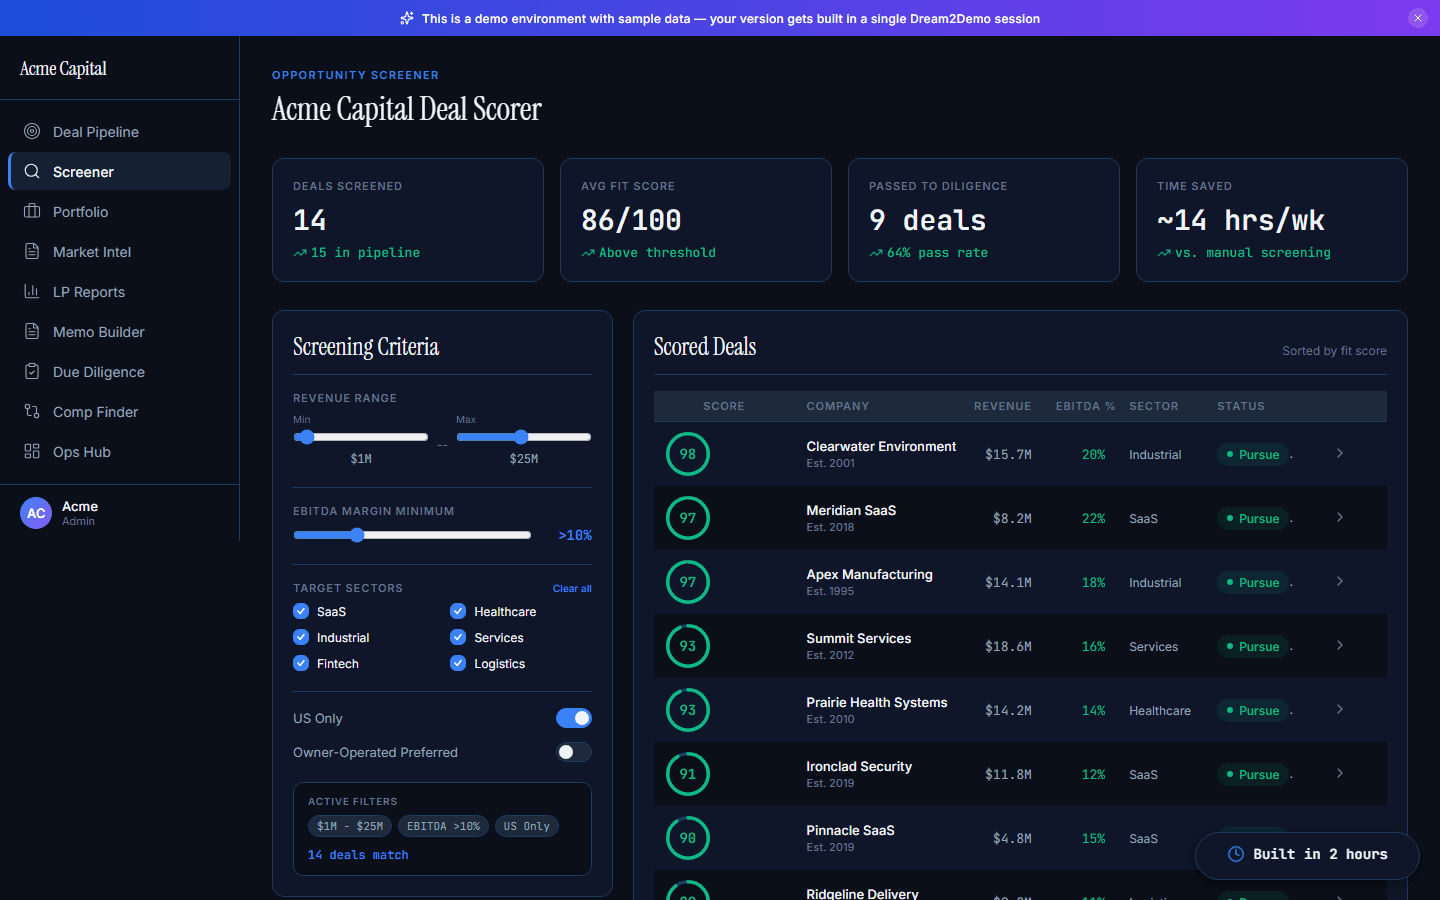
Task: Click the Due Diligence clipboard icon
Action: pyautogui.click(x=32, y=371)
